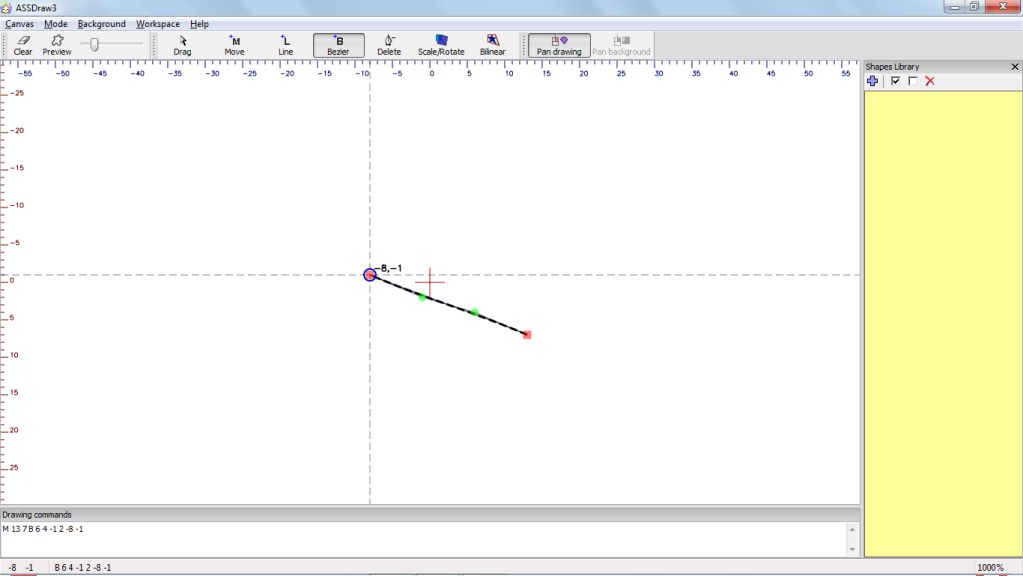Activate Pan drawing mode
Viewport: 1023px width, 576px height.
559,46
